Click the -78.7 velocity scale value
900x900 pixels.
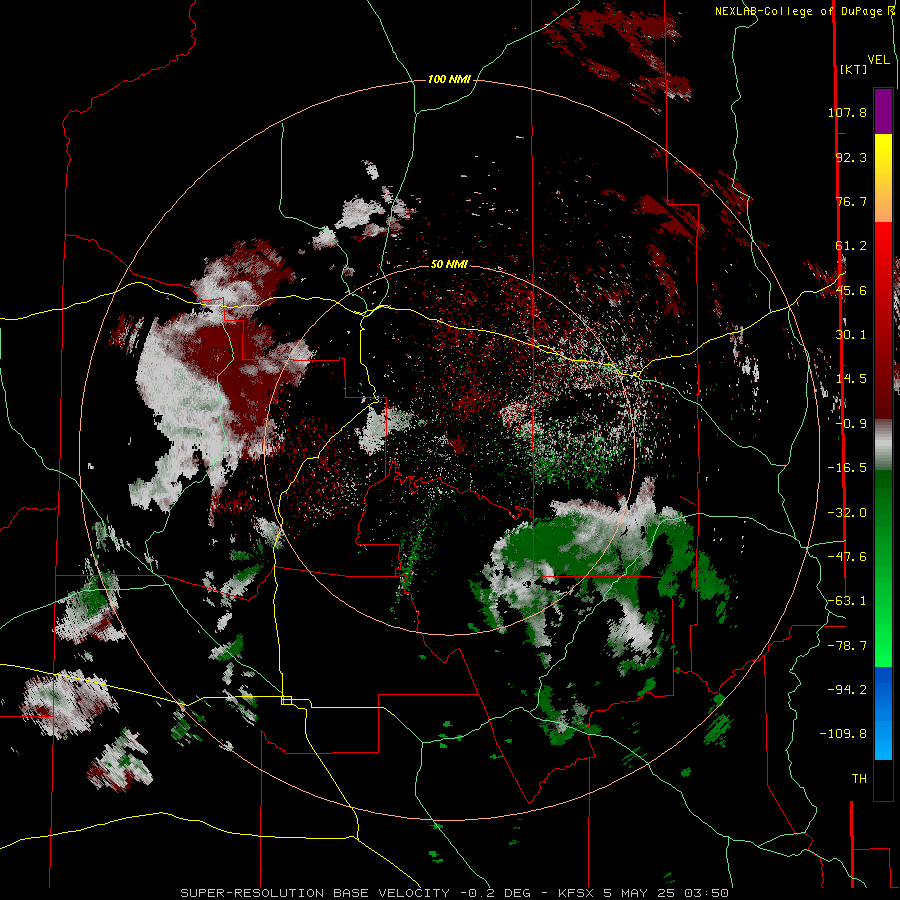[x=847, y=646]
